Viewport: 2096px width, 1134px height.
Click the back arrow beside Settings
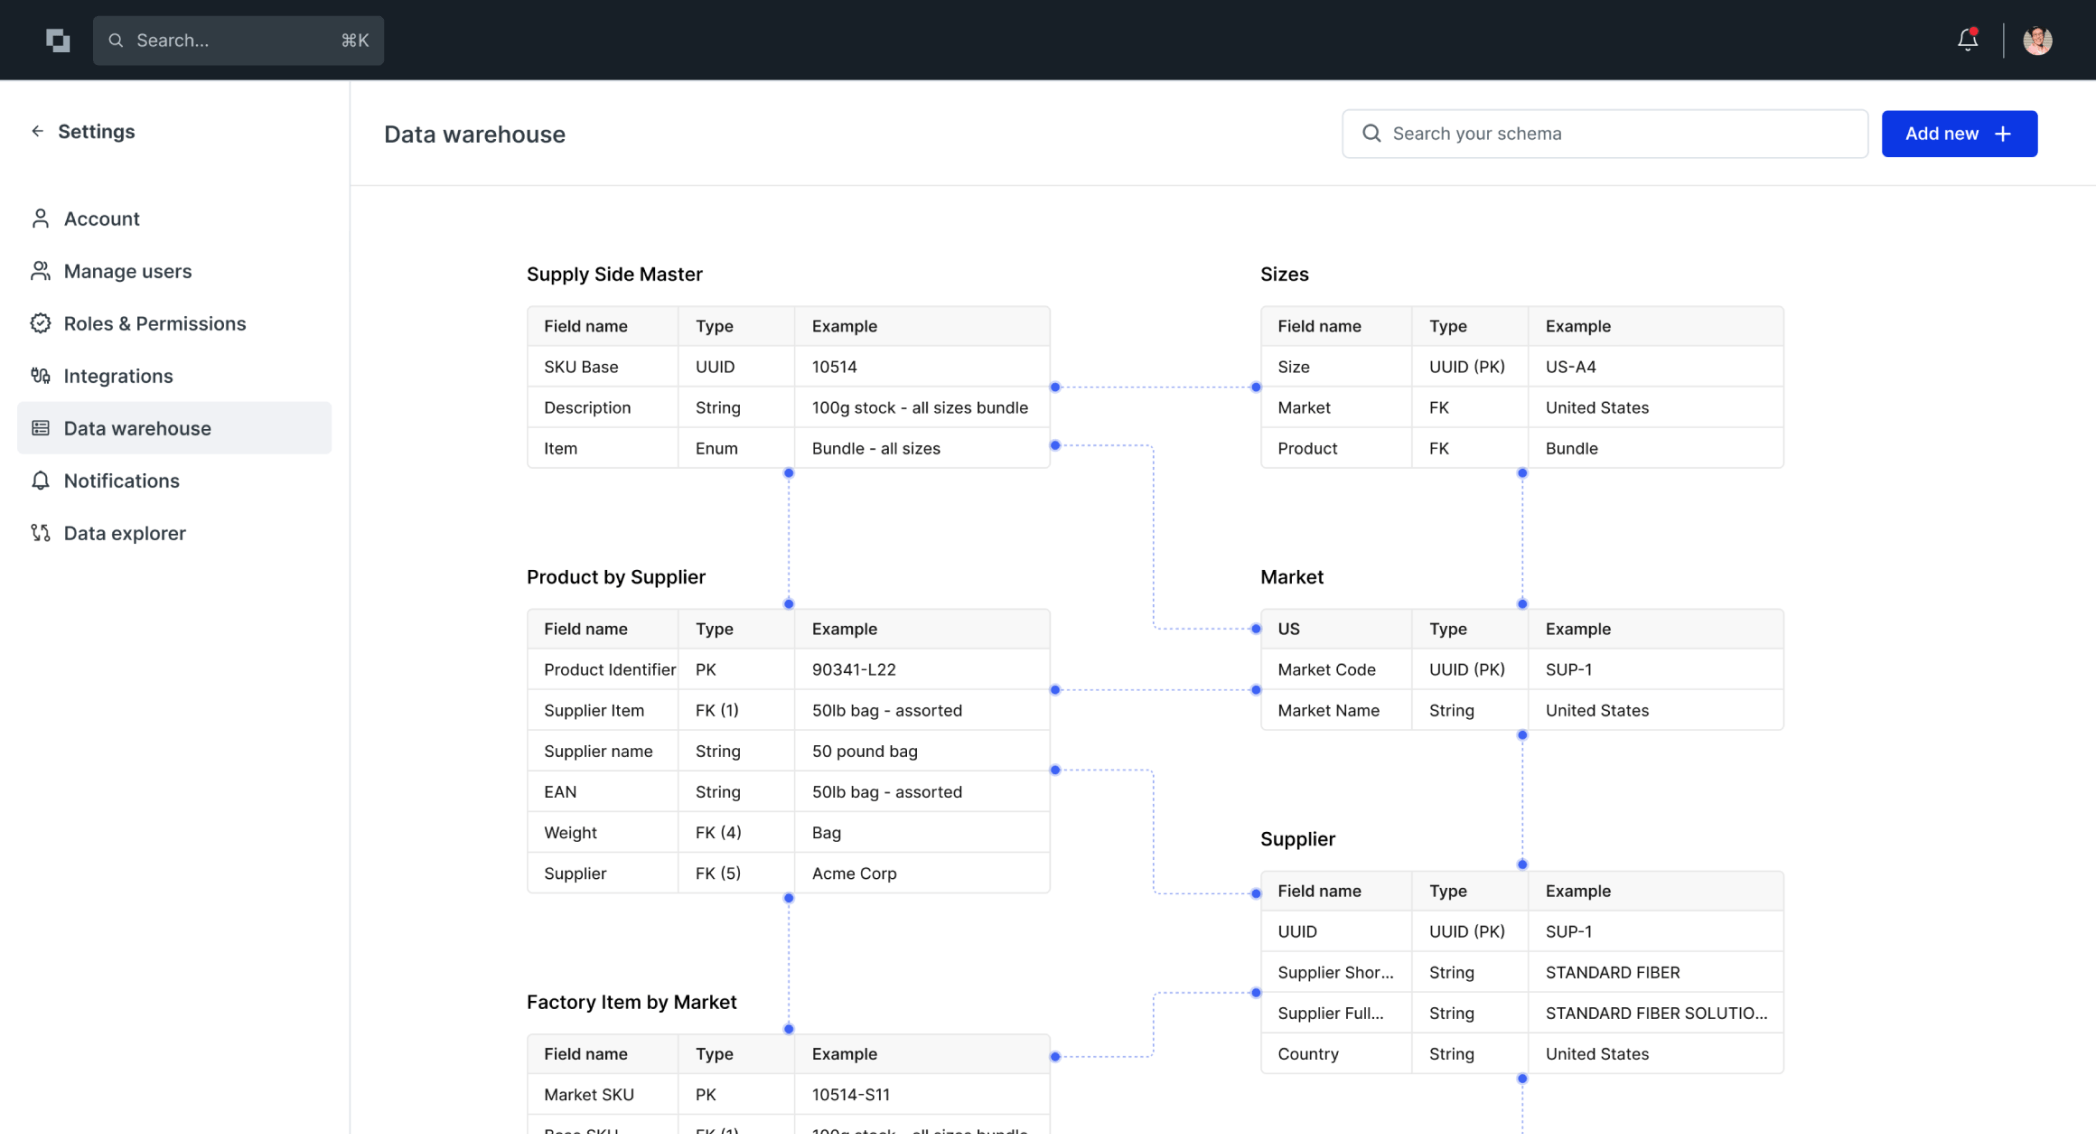pyautogui.click(x=38, y=131)
